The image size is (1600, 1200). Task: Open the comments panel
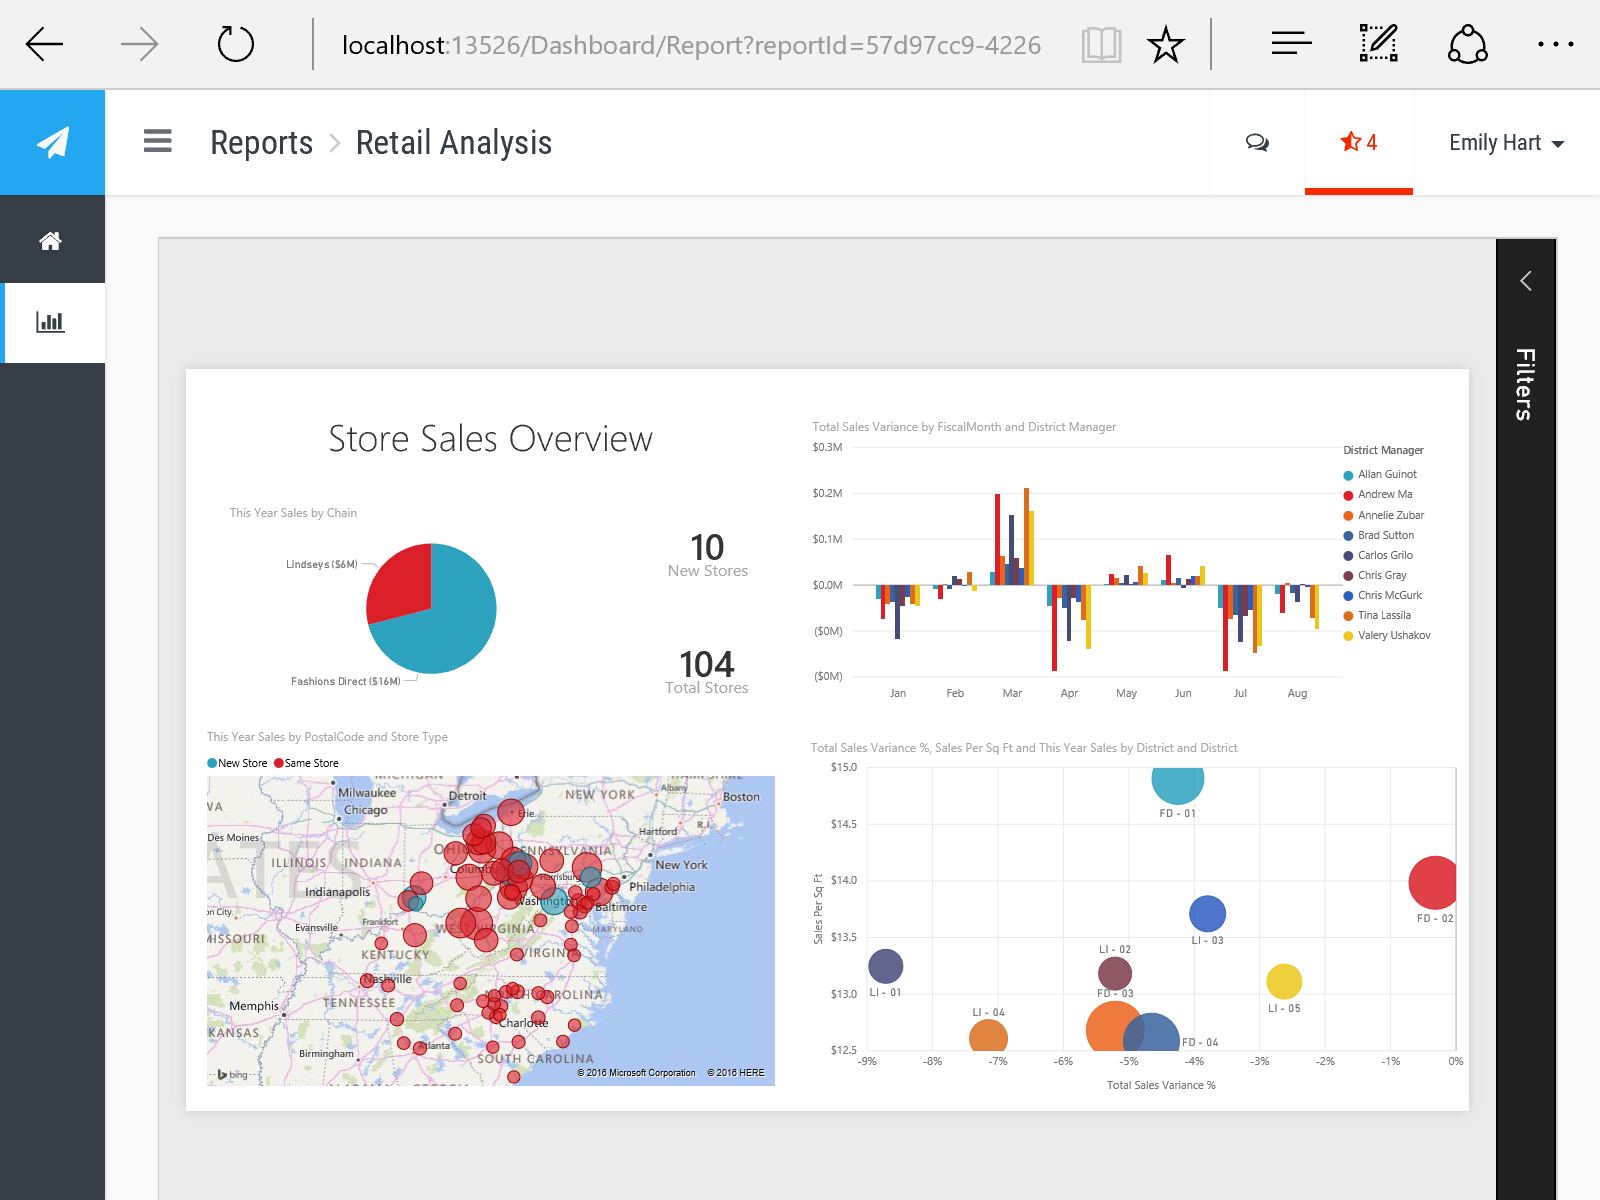tap(1257, 142)
